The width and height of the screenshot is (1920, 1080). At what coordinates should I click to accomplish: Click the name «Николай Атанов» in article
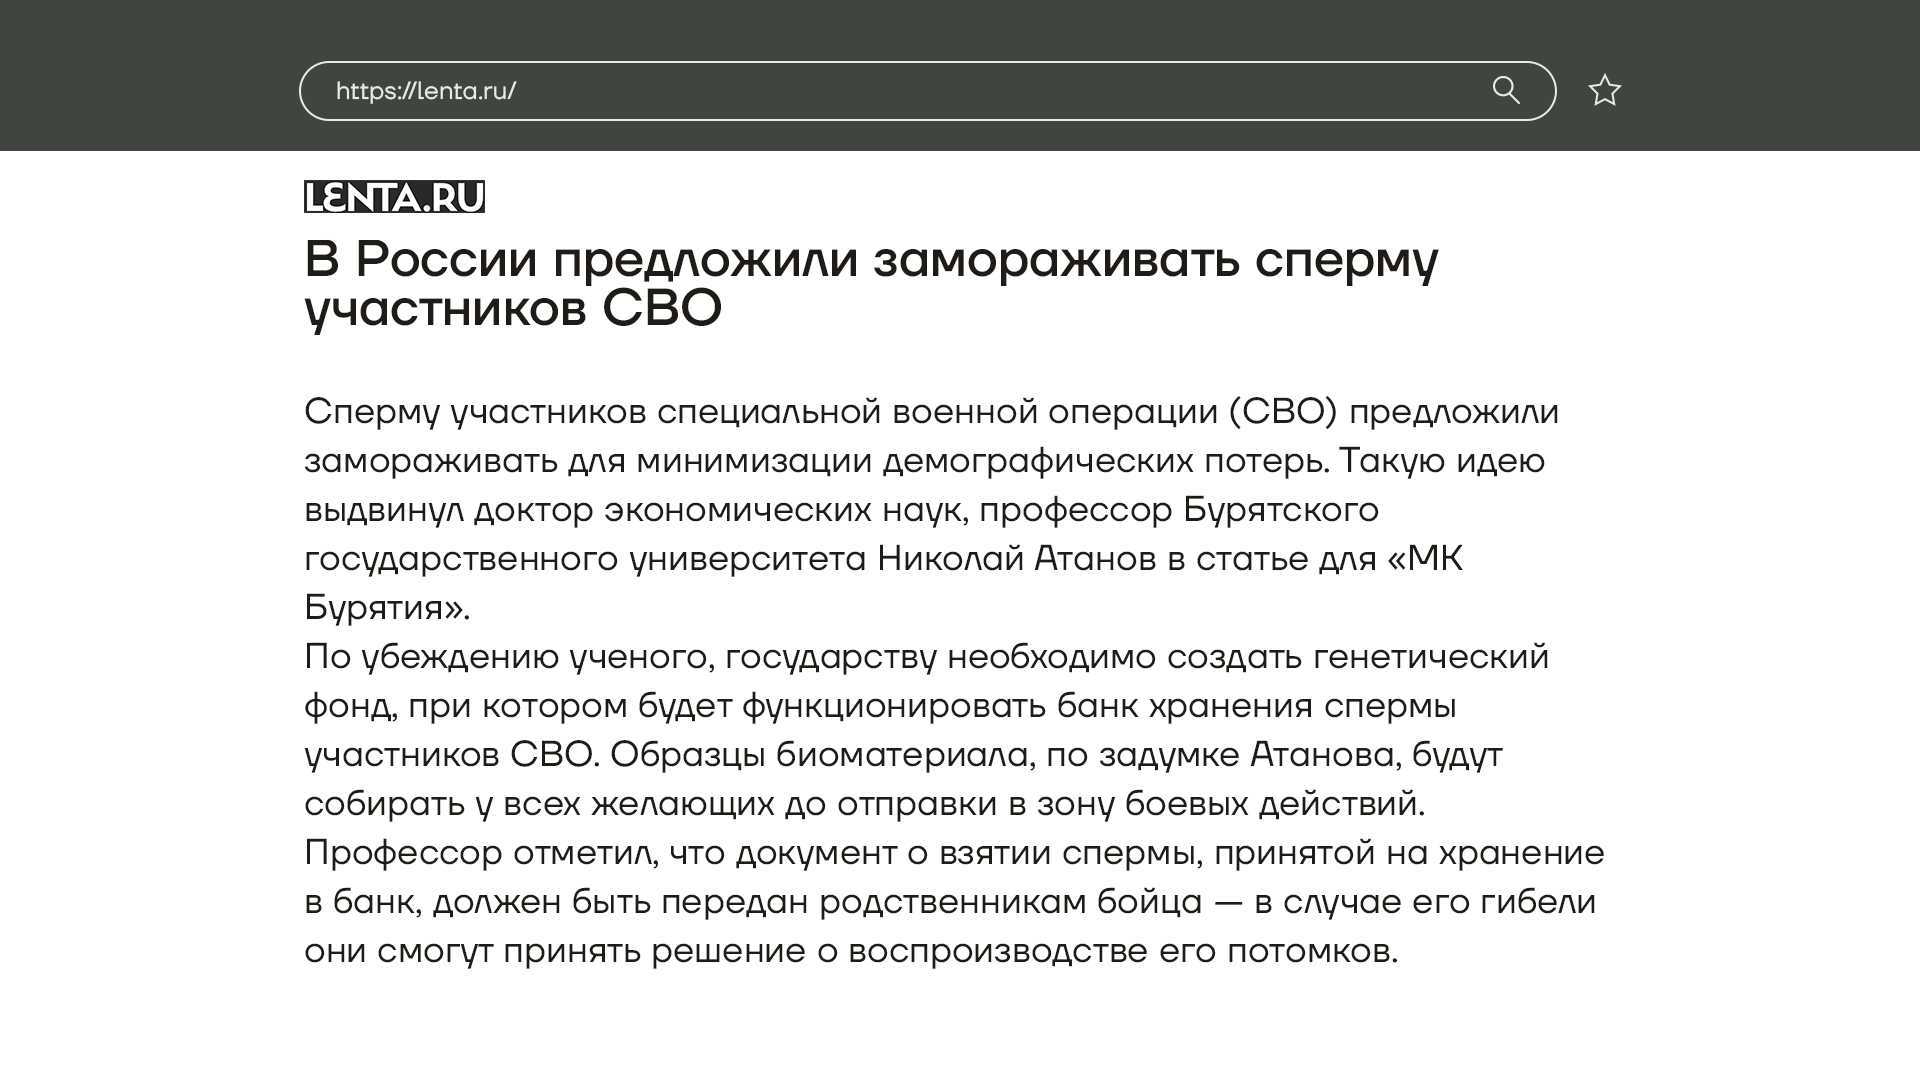coord(1016,558)
